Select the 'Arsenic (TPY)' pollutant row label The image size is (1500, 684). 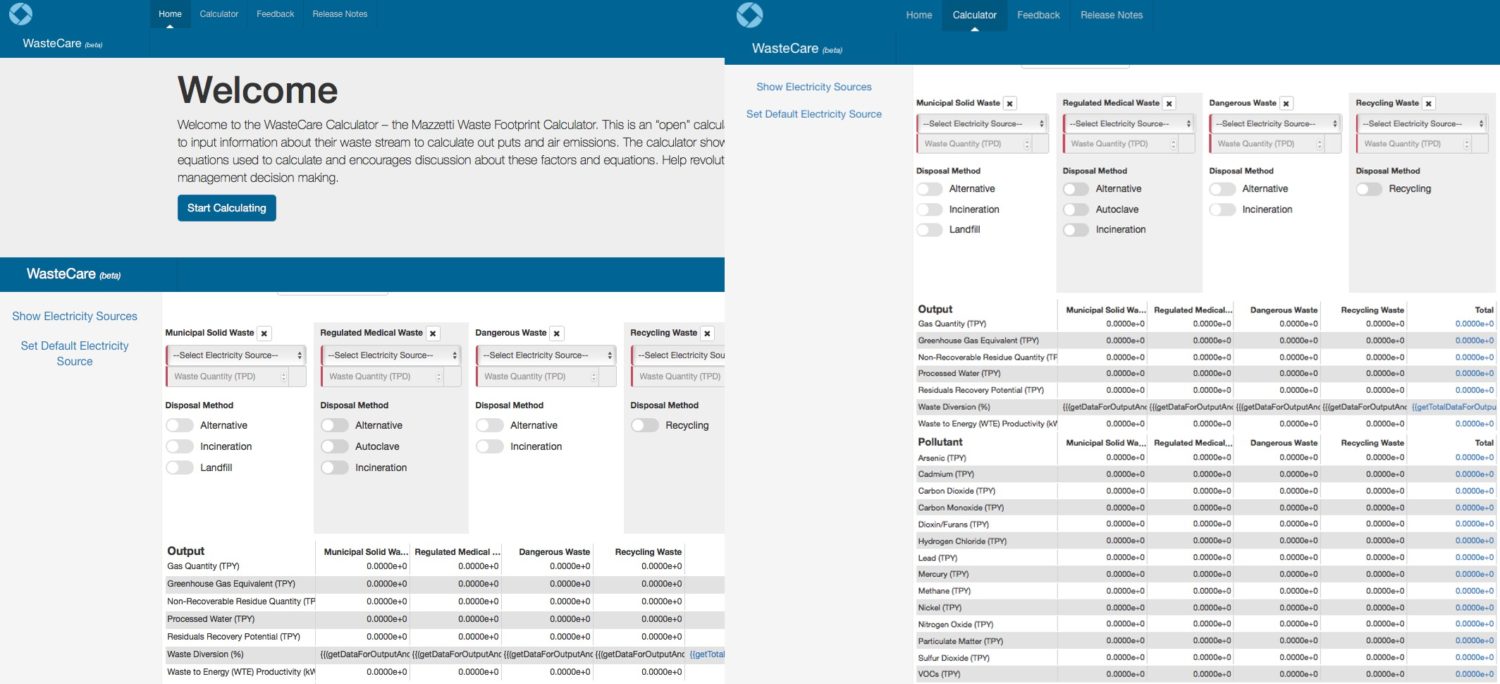(x=943, y=458)
